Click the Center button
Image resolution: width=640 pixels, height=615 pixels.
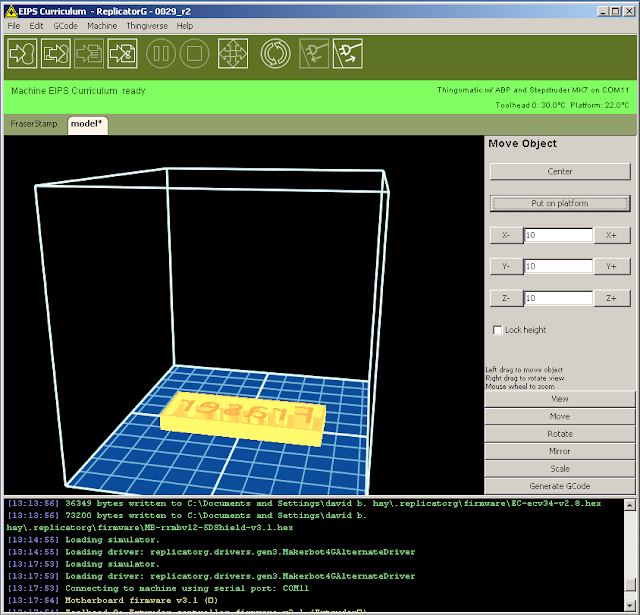point(560,171)
